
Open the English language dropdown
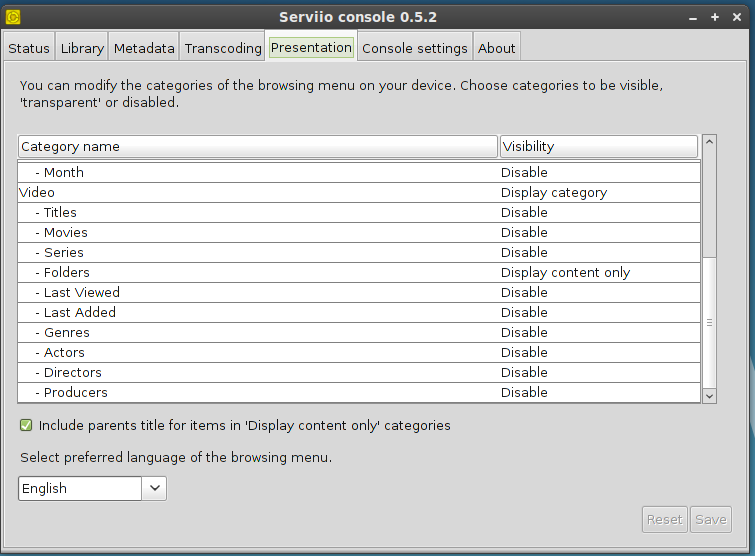(155, 488)
